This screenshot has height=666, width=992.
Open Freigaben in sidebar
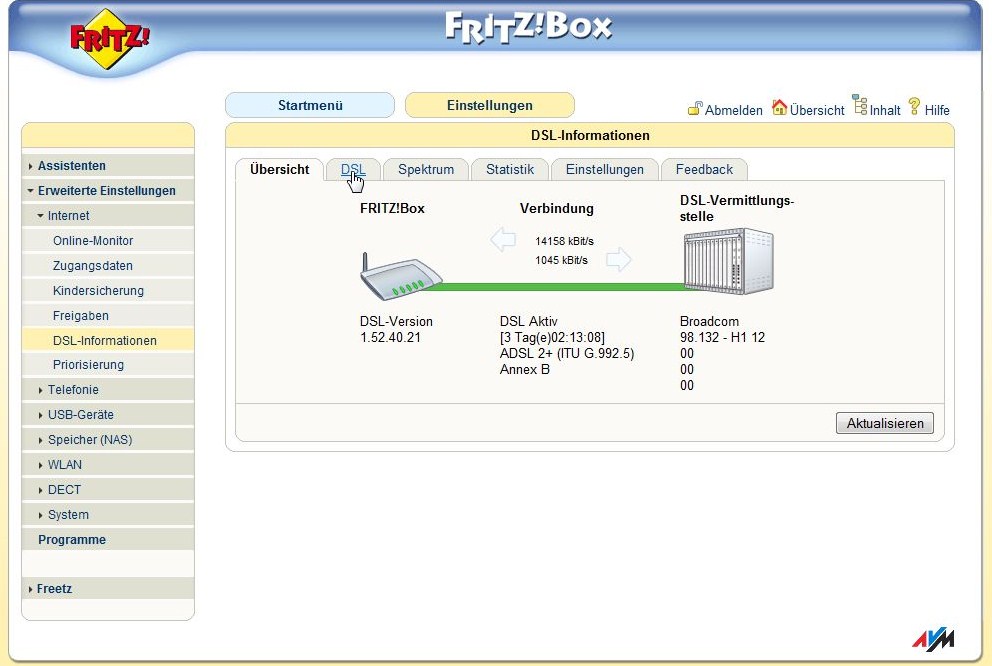[x=108, y=316]
